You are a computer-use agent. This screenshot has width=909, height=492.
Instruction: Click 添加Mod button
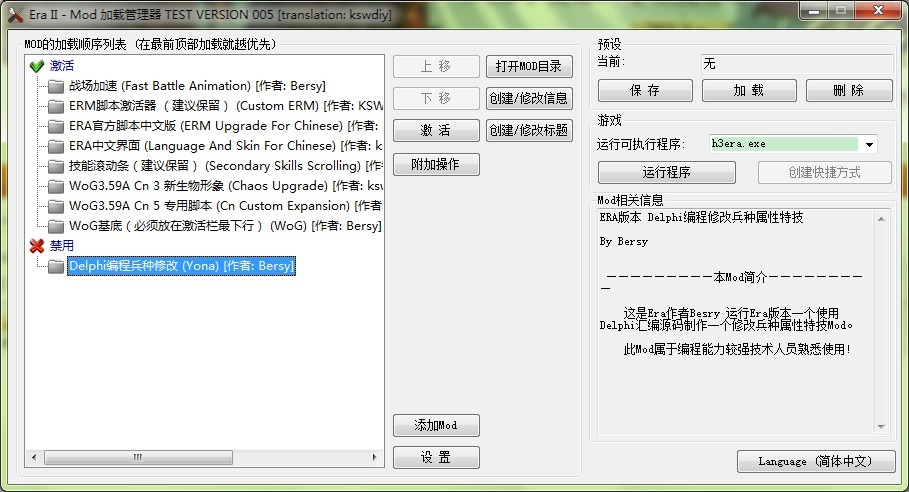(x=436, y=425)
